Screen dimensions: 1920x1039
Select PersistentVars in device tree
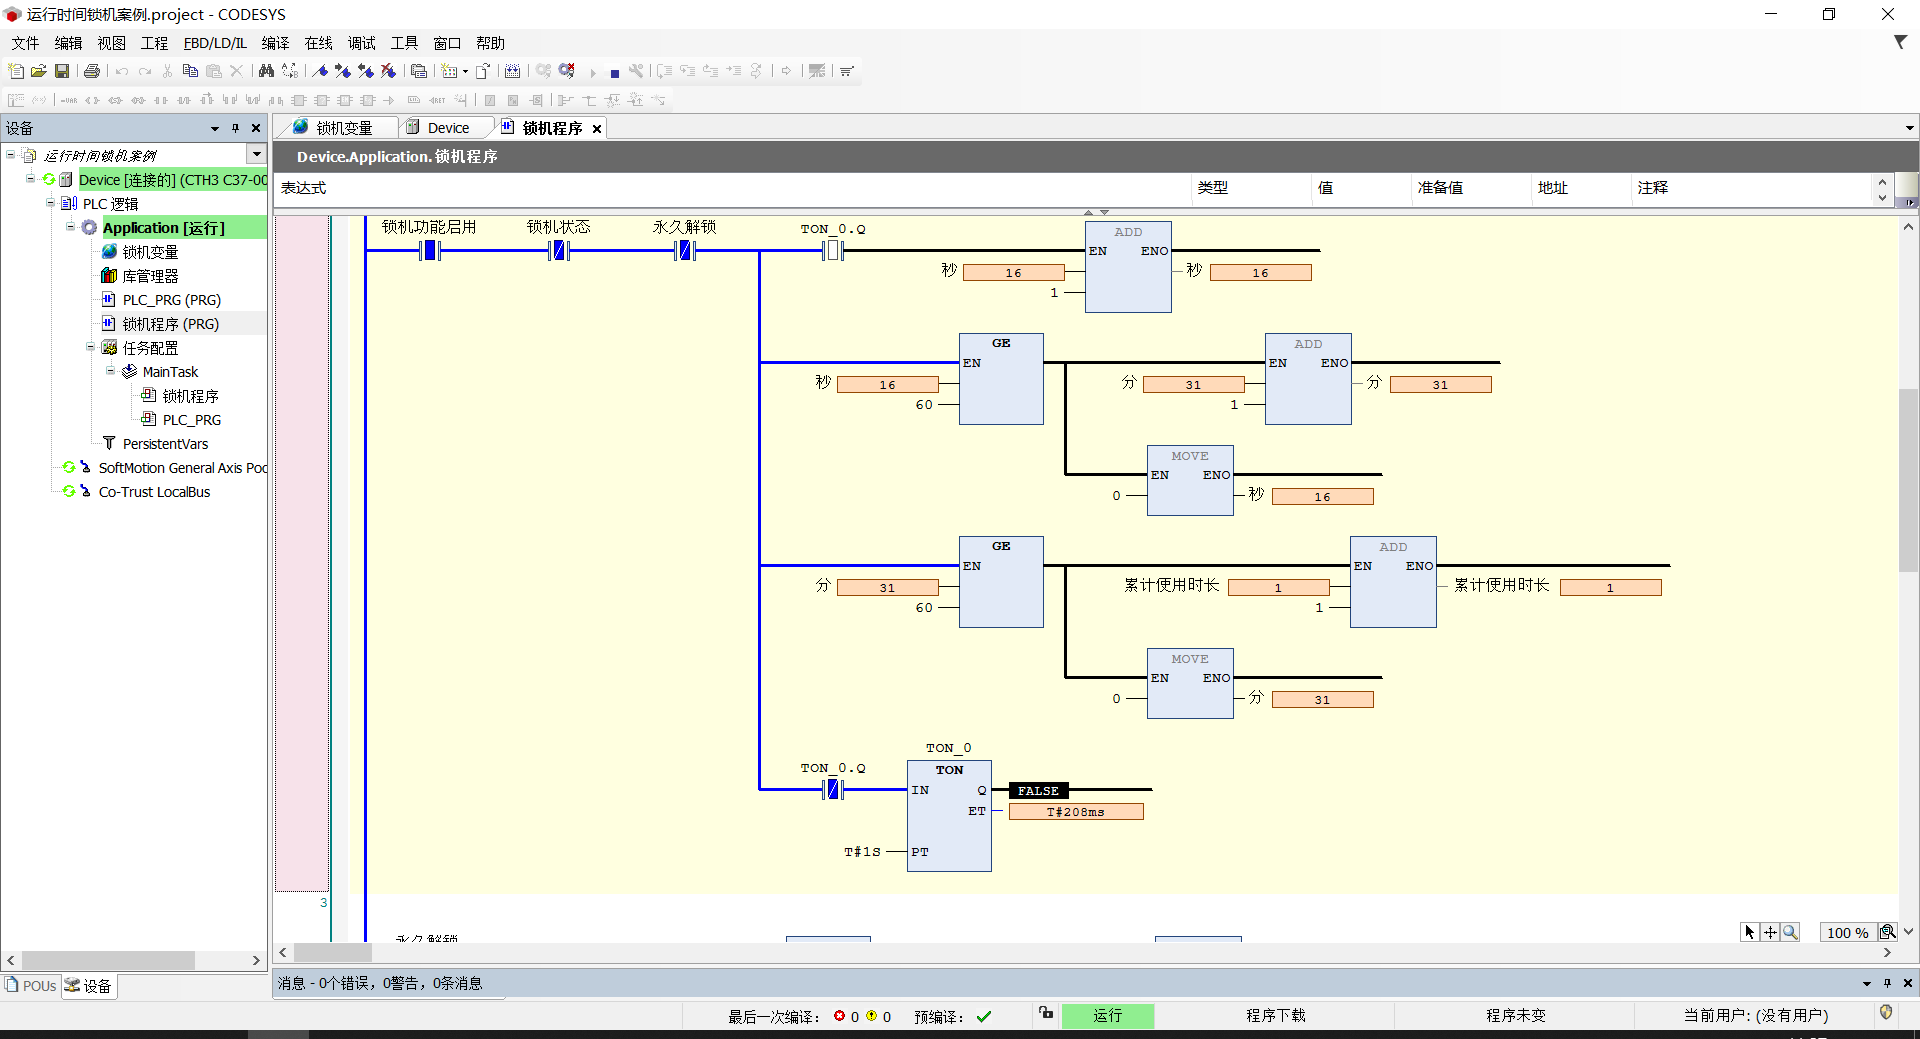pos(165,444)
